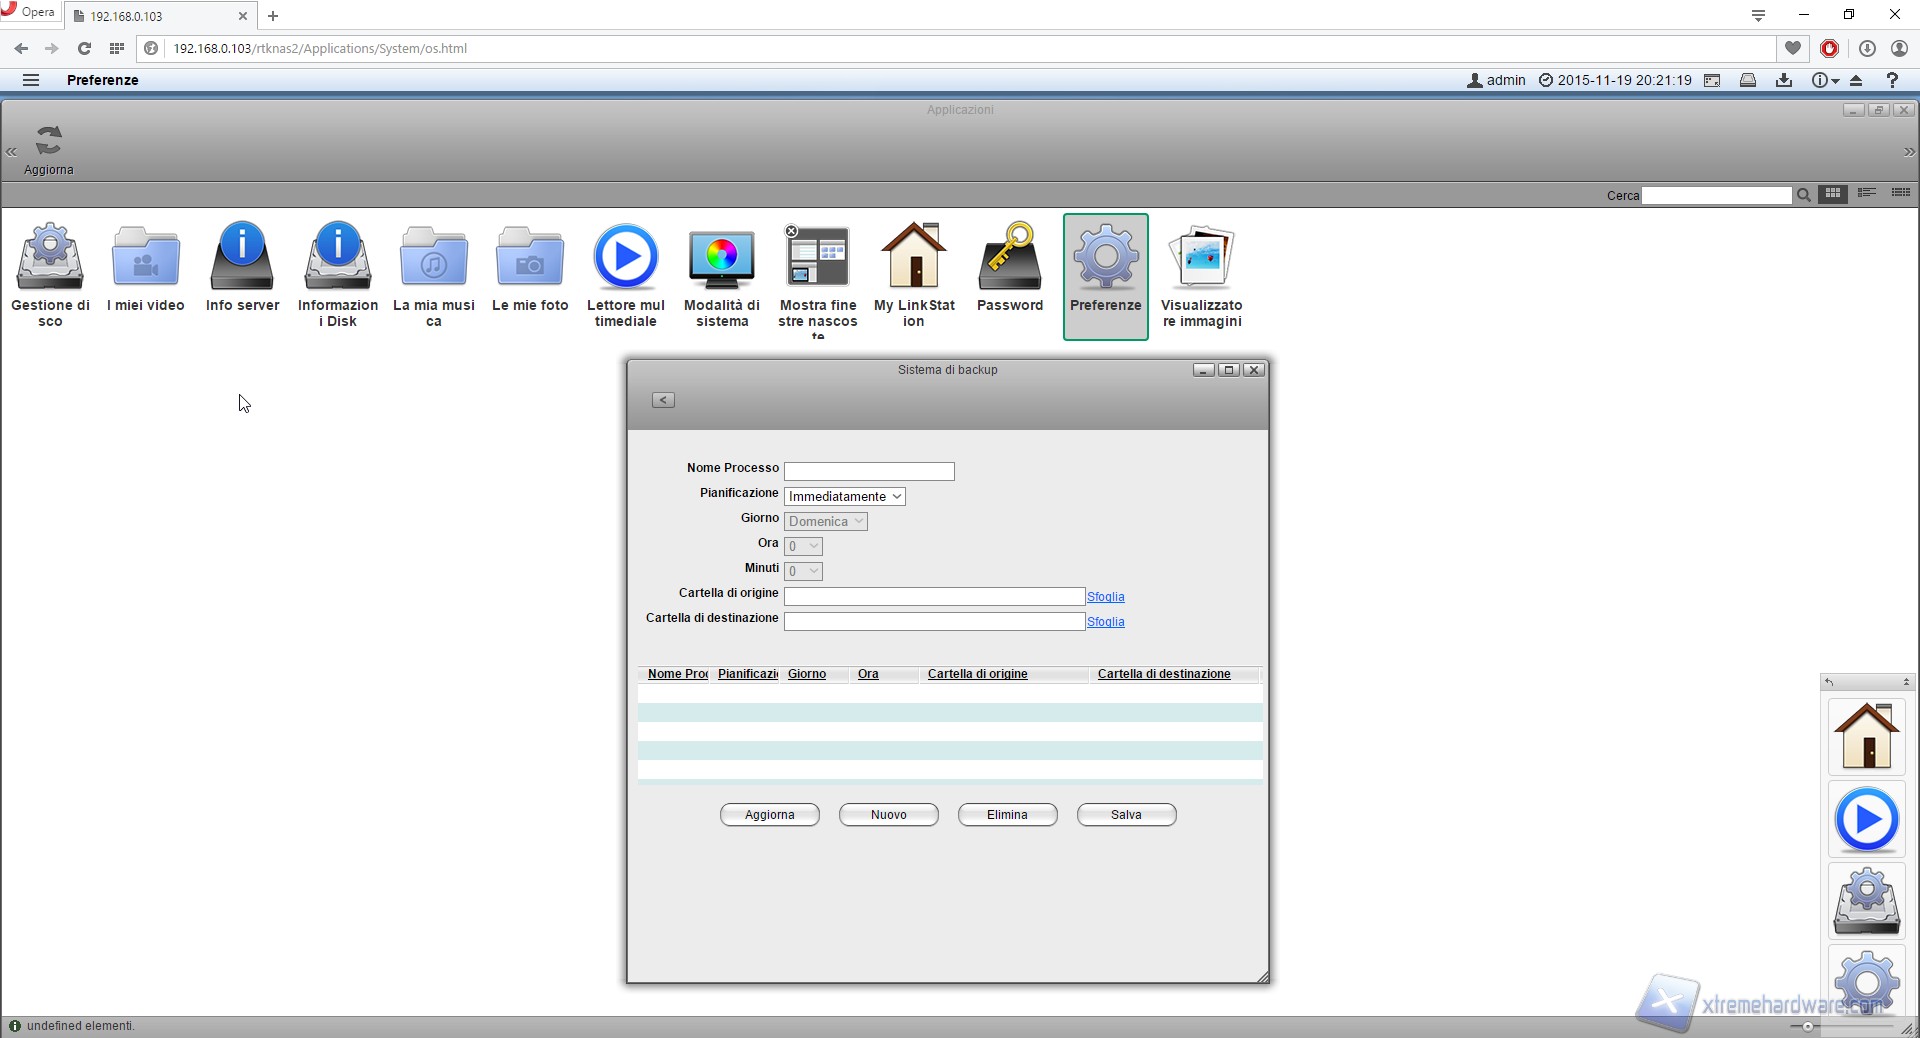The image size is (1920, 1038).
Task: Launch Lettore multimediale player icon
Action: tap(626, 258)
